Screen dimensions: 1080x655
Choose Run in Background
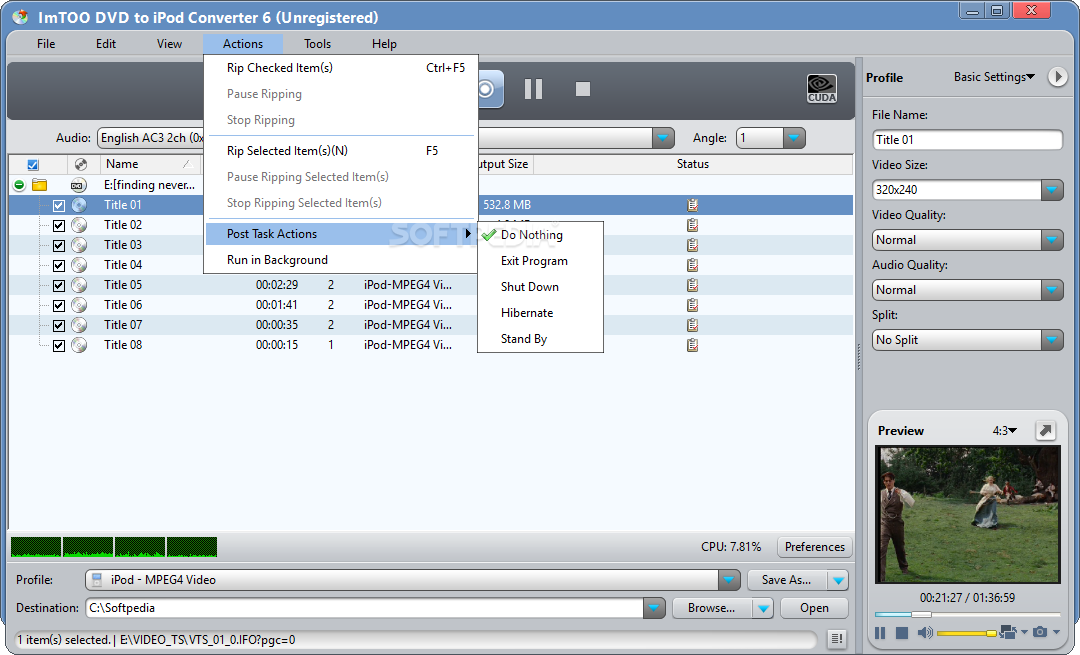341,260
